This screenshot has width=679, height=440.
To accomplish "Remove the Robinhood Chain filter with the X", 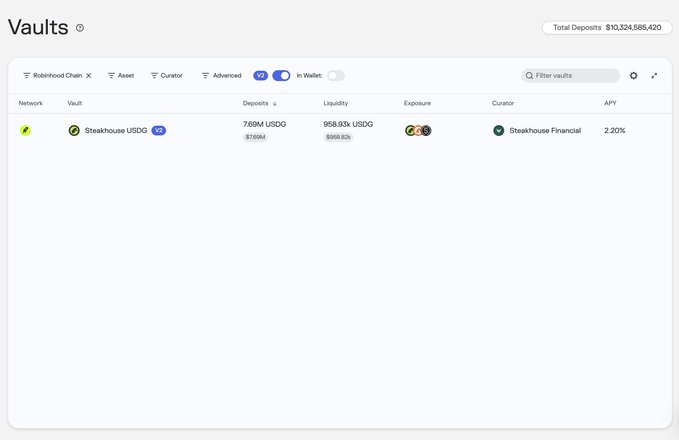I will 89,75.
